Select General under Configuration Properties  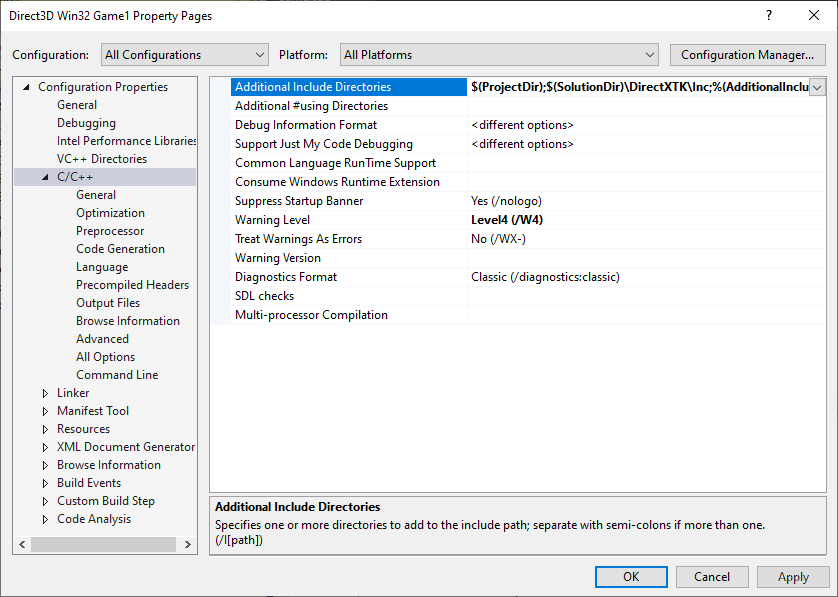pyautogui.click(x=77, y=105)
